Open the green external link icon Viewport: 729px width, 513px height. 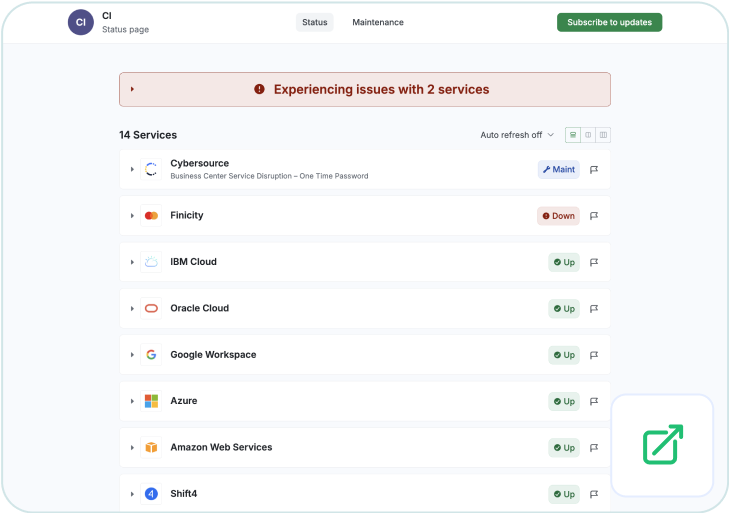tap(663, 444)
